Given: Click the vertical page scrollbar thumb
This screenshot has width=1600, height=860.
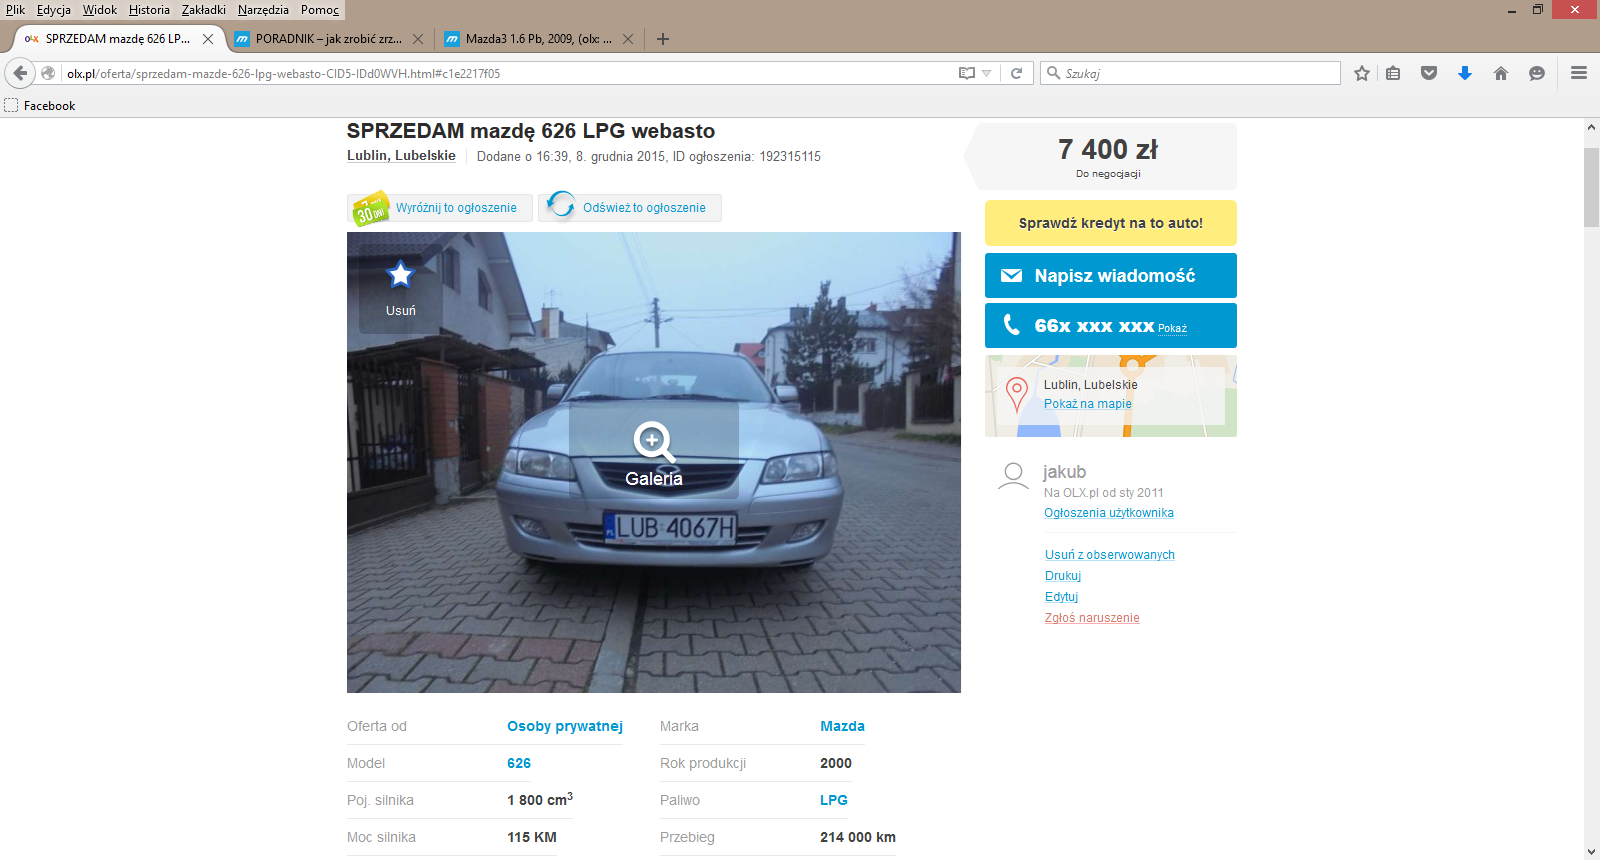Looking at the screenshot, I should (1591, 187).
